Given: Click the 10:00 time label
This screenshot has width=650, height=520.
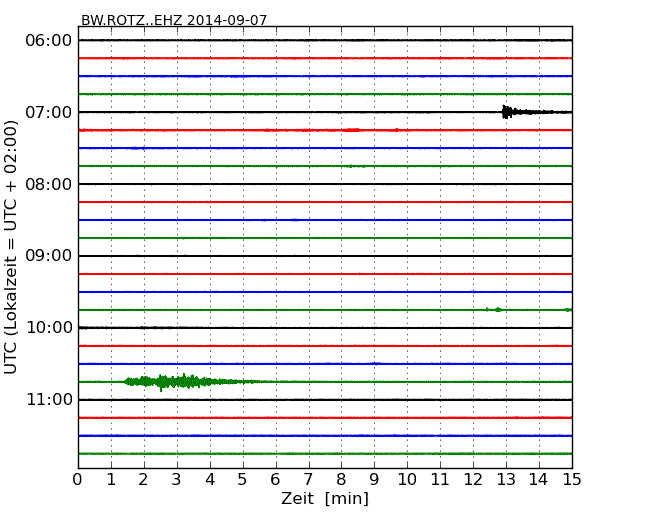Looking at the screenshot, I should (x=49, y=328).
